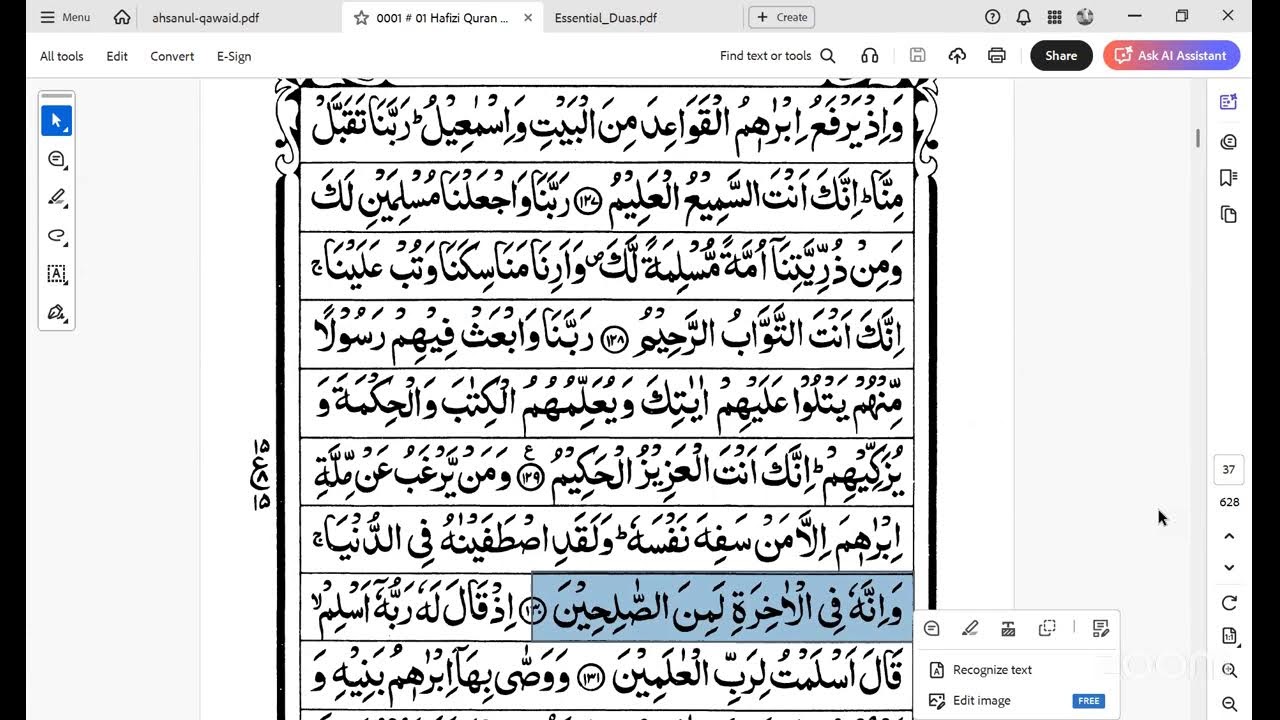Open the user profile avatar
The width and height of the screenshot is (1280, 720).
(1085, 17)
